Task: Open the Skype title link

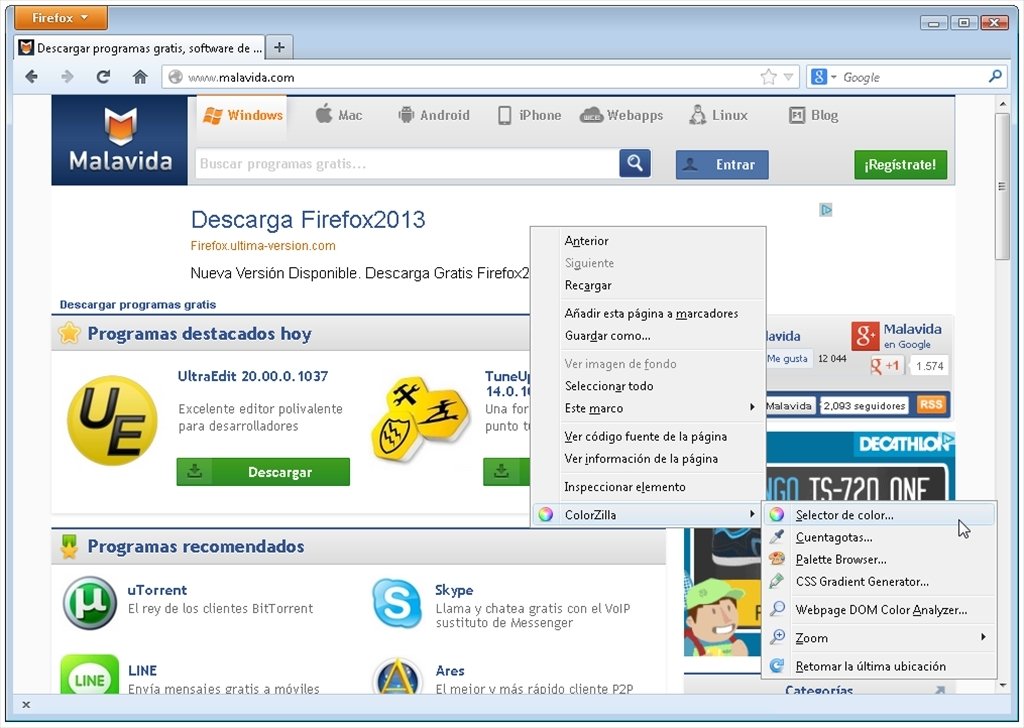Action: [x=454, y=590]
